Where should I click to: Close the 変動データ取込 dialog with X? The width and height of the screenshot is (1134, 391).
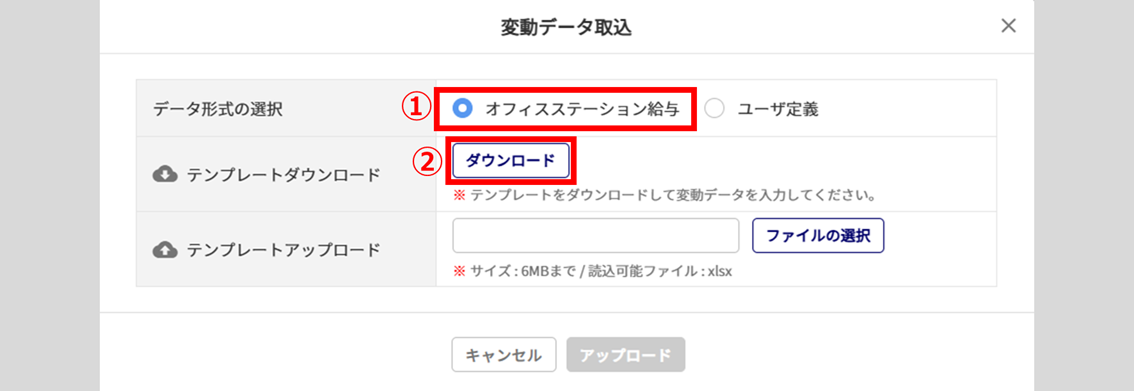[x=1008, y=26]
